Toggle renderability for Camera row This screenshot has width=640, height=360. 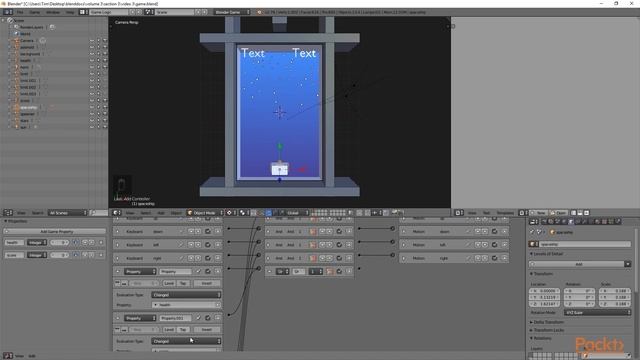click(x=105, y=40)
